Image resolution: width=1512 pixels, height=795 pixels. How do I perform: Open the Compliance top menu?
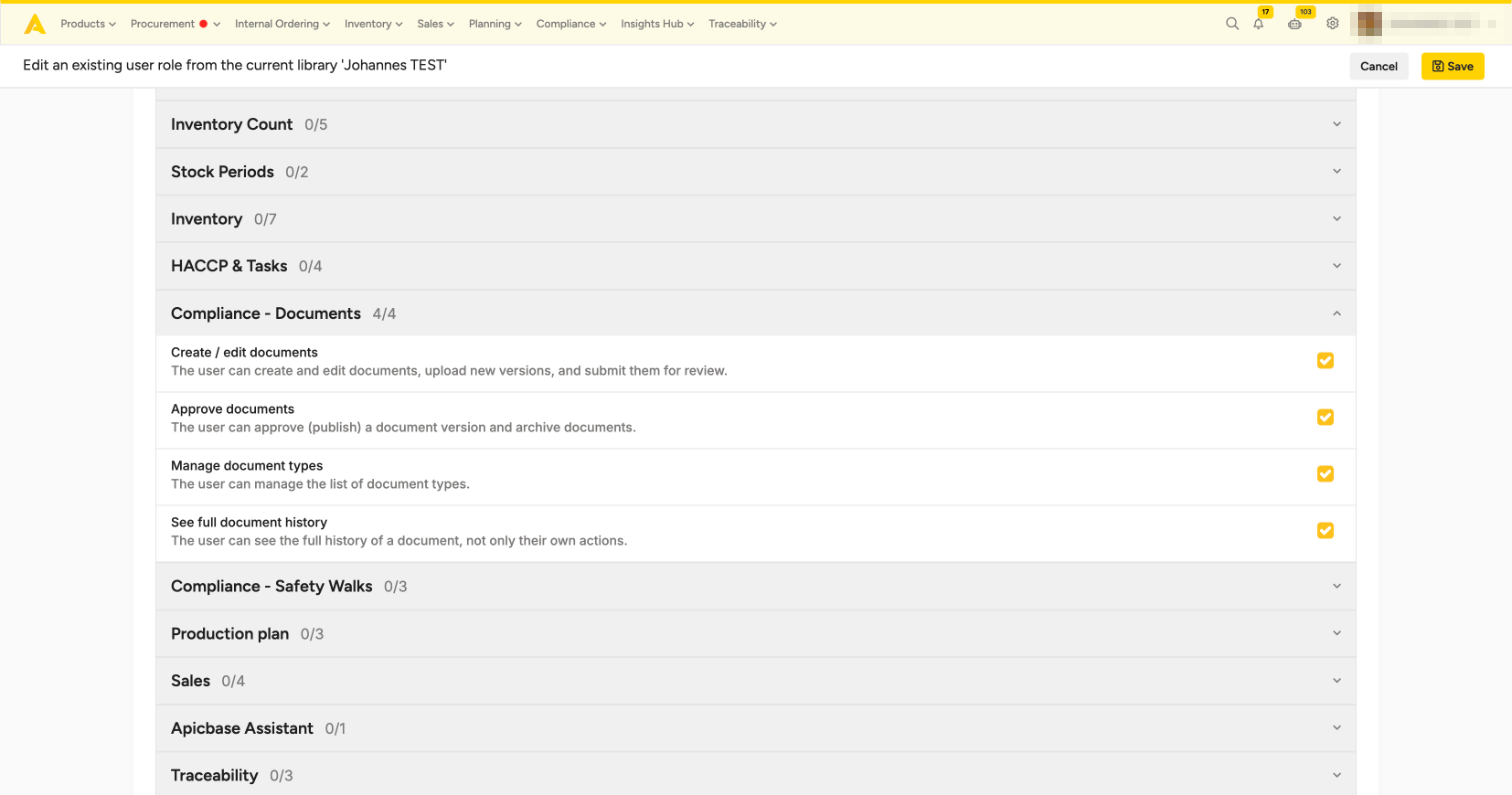pos(571,24)
